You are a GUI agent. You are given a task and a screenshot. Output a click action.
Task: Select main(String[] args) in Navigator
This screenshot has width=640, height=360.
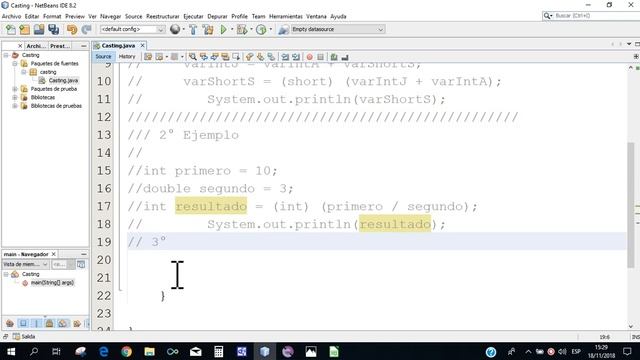tap(52, 282)
